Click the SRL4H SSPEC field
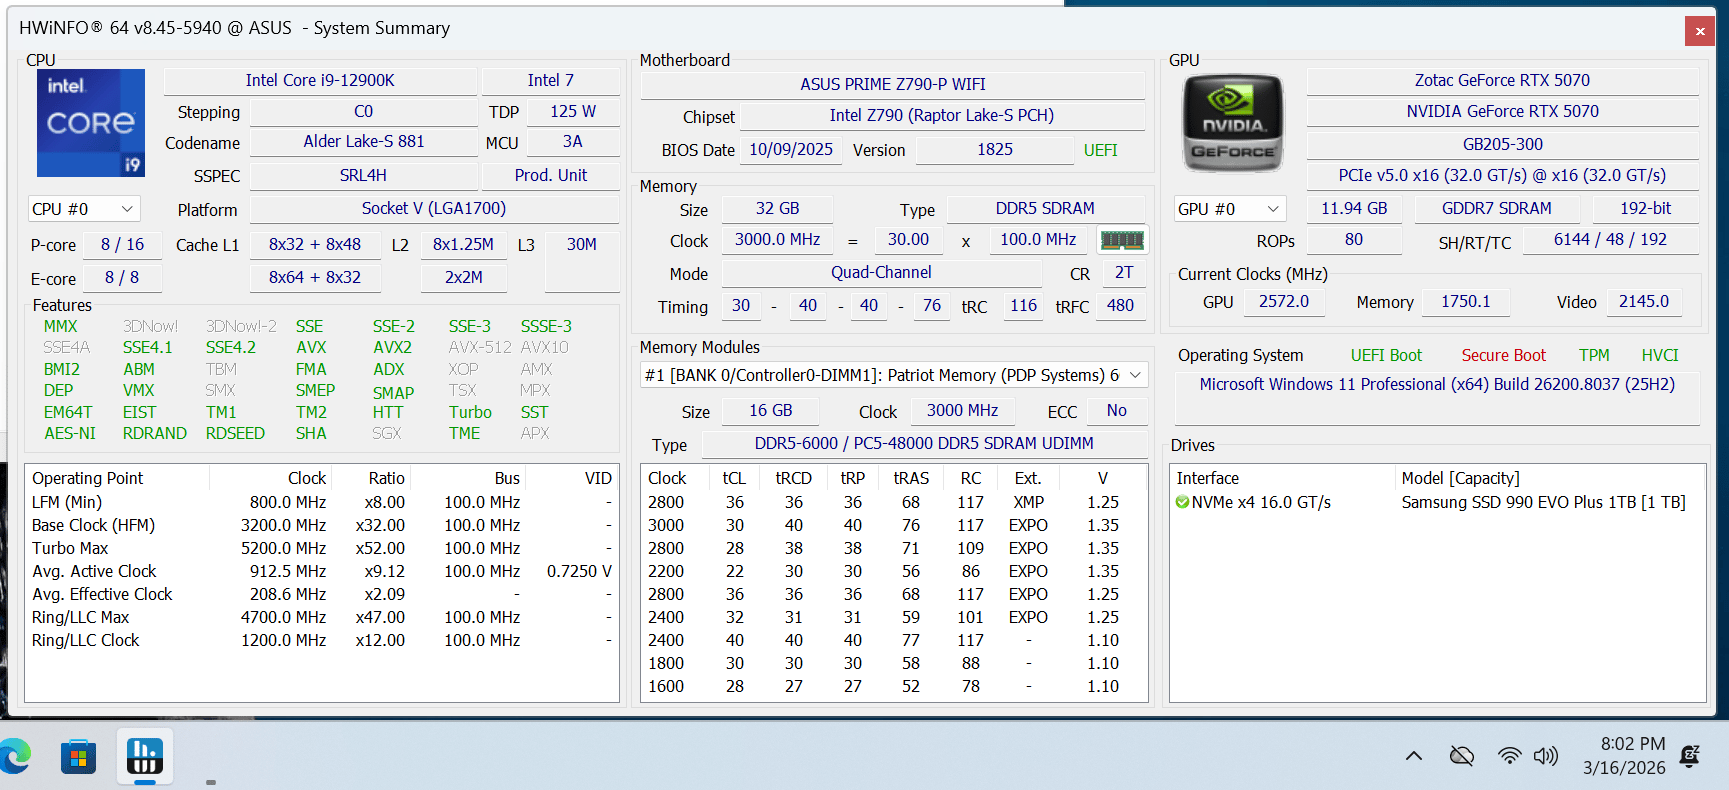The image size is (1729, 790). 363,175
